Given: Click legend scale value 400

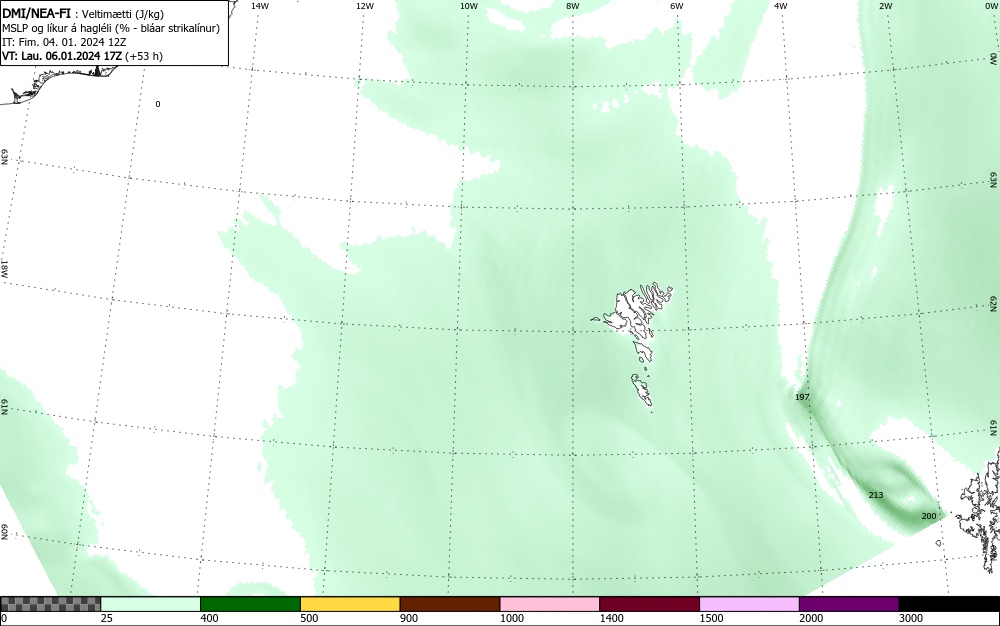Looking at the screenshot, I should 209,618.
